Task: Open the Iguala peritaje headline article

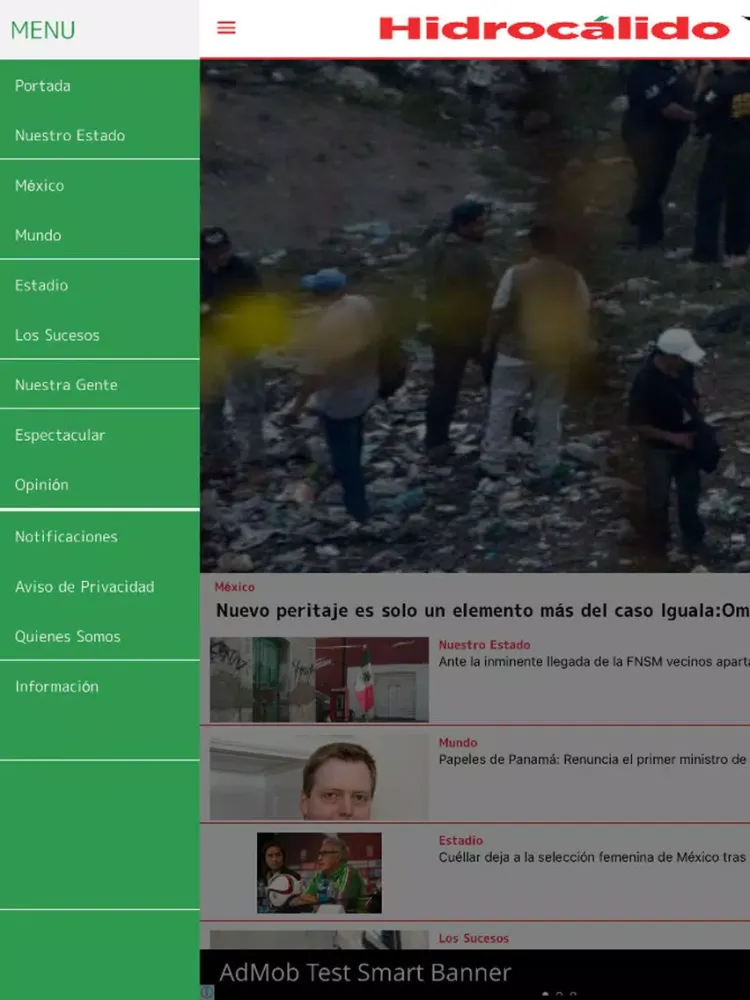Action: [482, 611]
